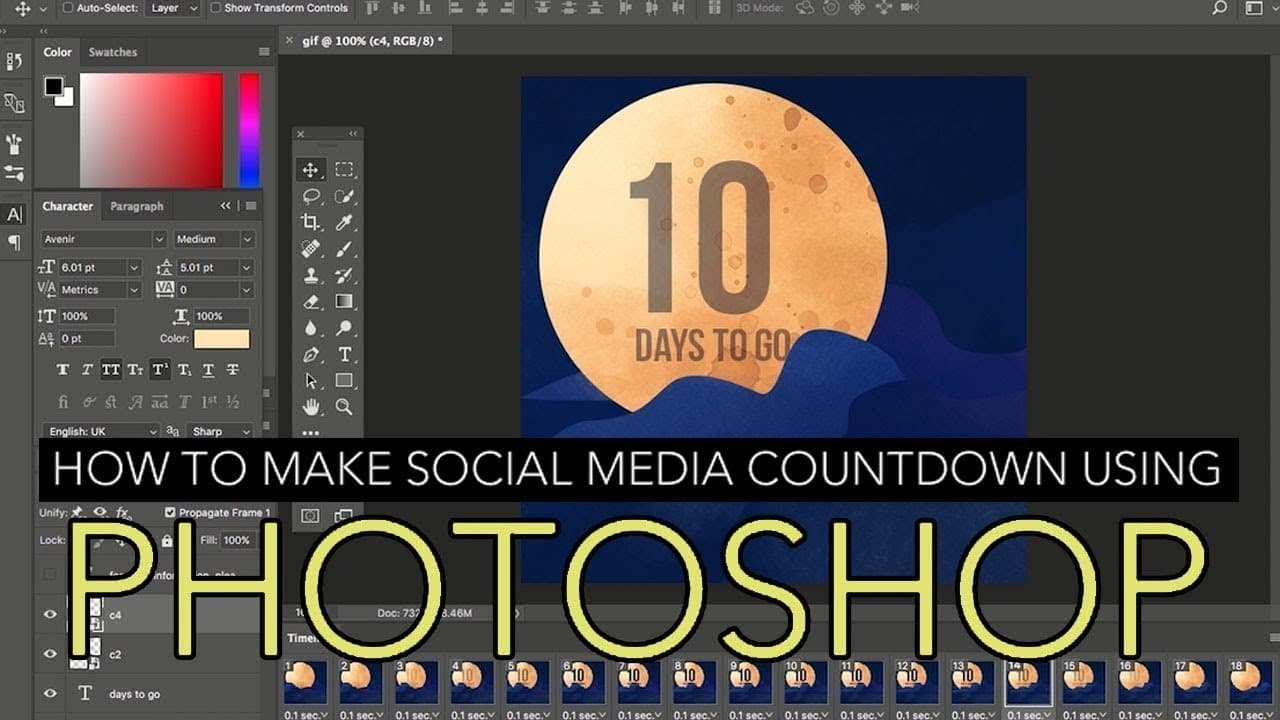Open the English: UK language dropdown

[x=100, y=432]
